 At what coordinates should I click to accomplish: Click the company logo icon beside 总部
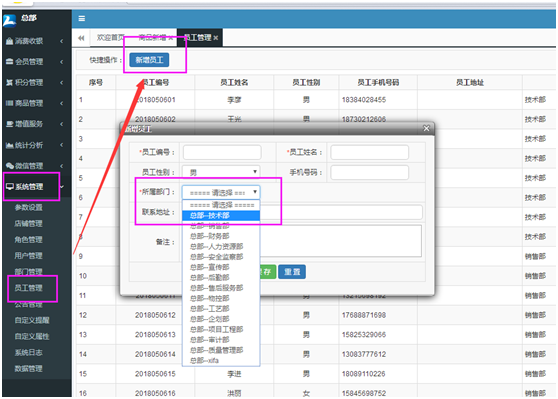[10, 21]
